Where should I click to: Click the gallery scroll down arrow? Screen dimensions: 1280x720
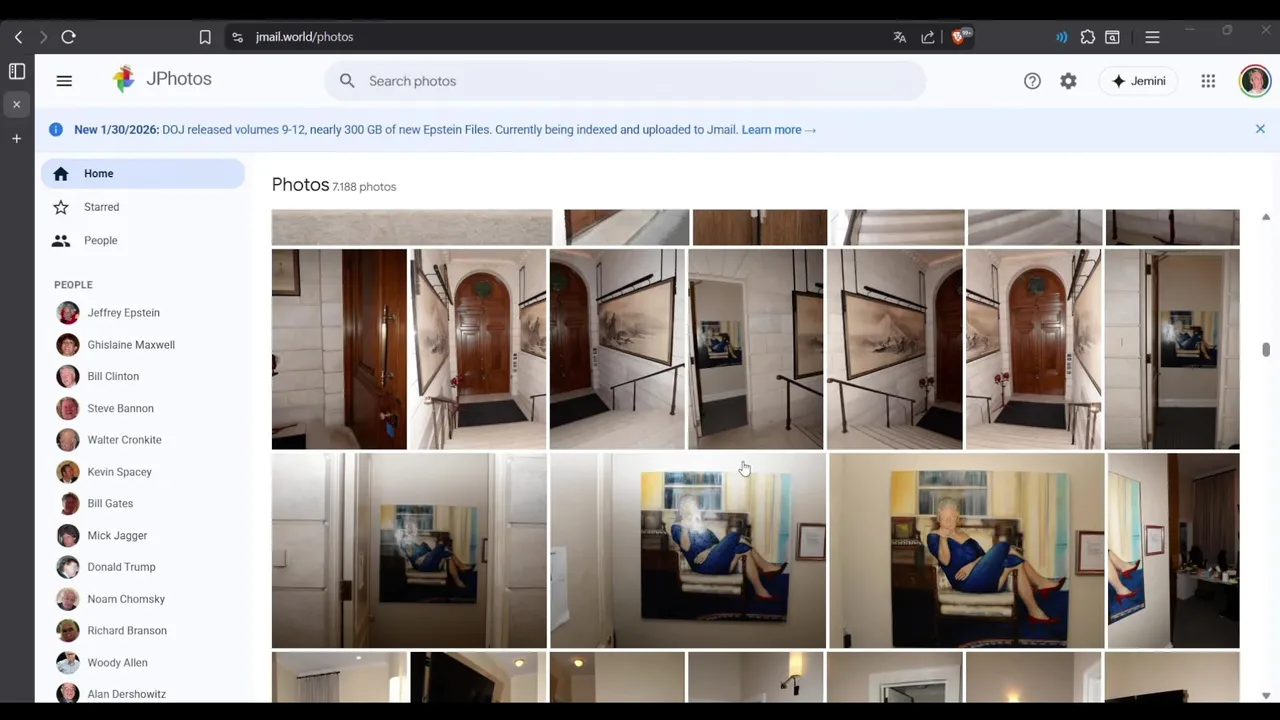point(1266,695)
